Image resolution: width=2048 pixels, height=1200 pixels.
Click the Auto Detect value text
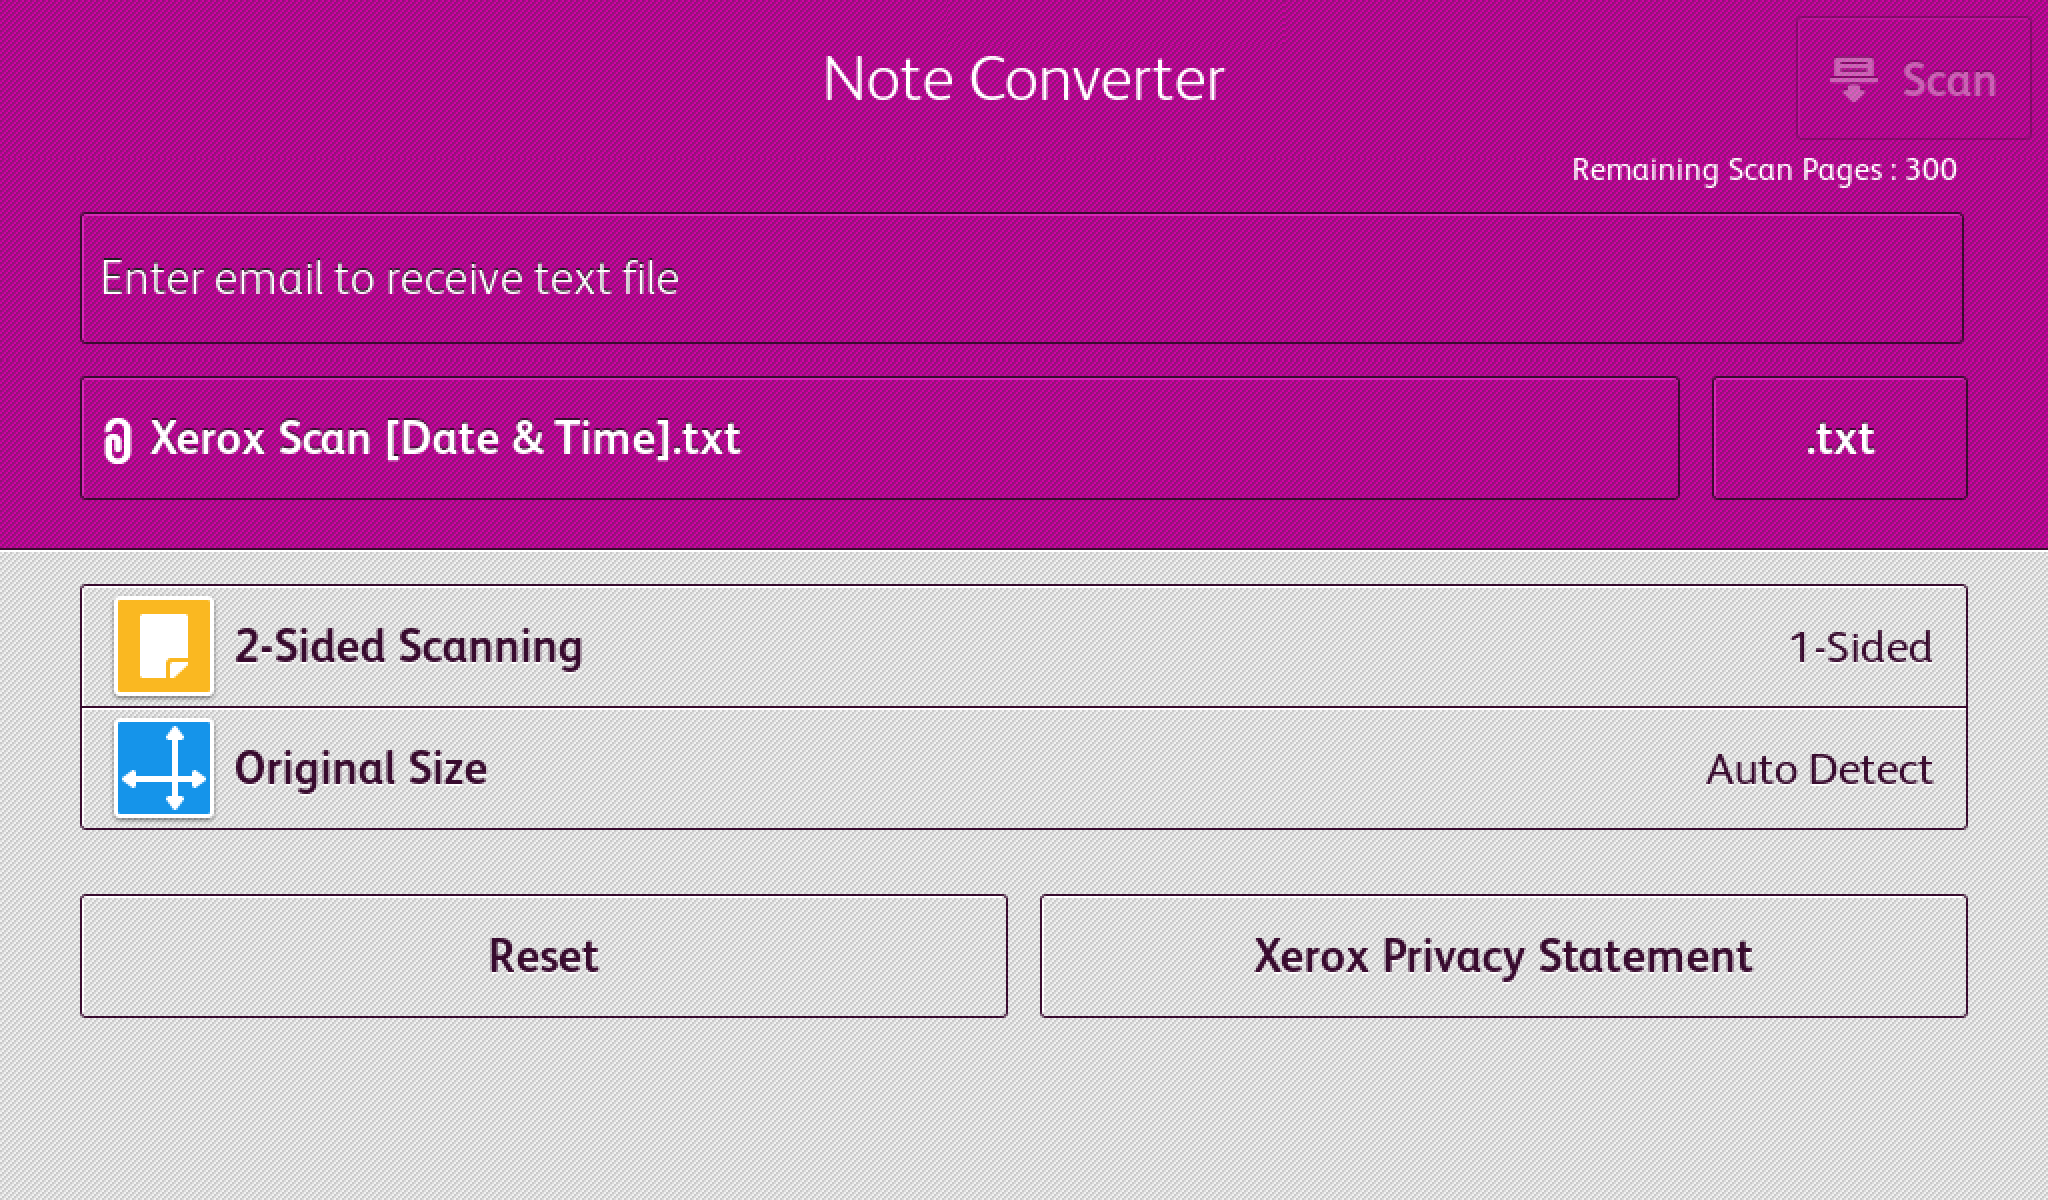(x=1820, y=769)
